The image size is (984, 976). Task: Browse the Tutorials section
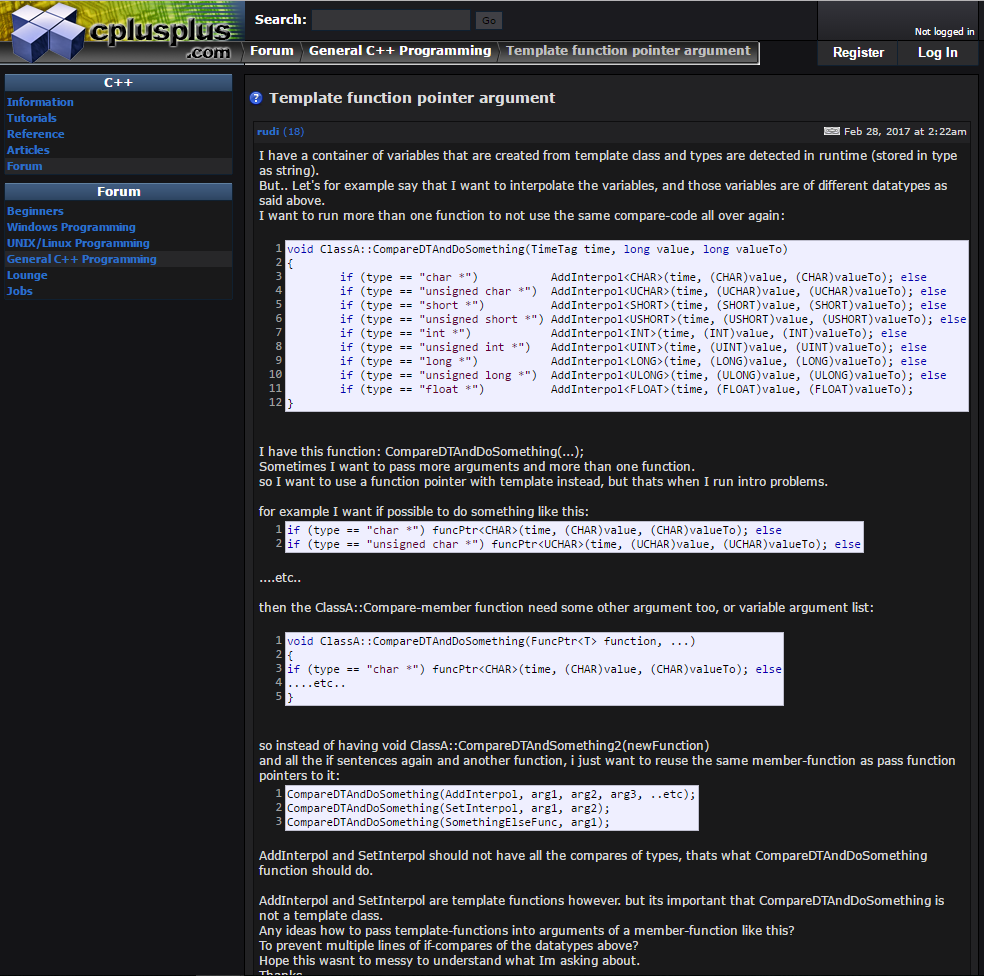(31, 117)
